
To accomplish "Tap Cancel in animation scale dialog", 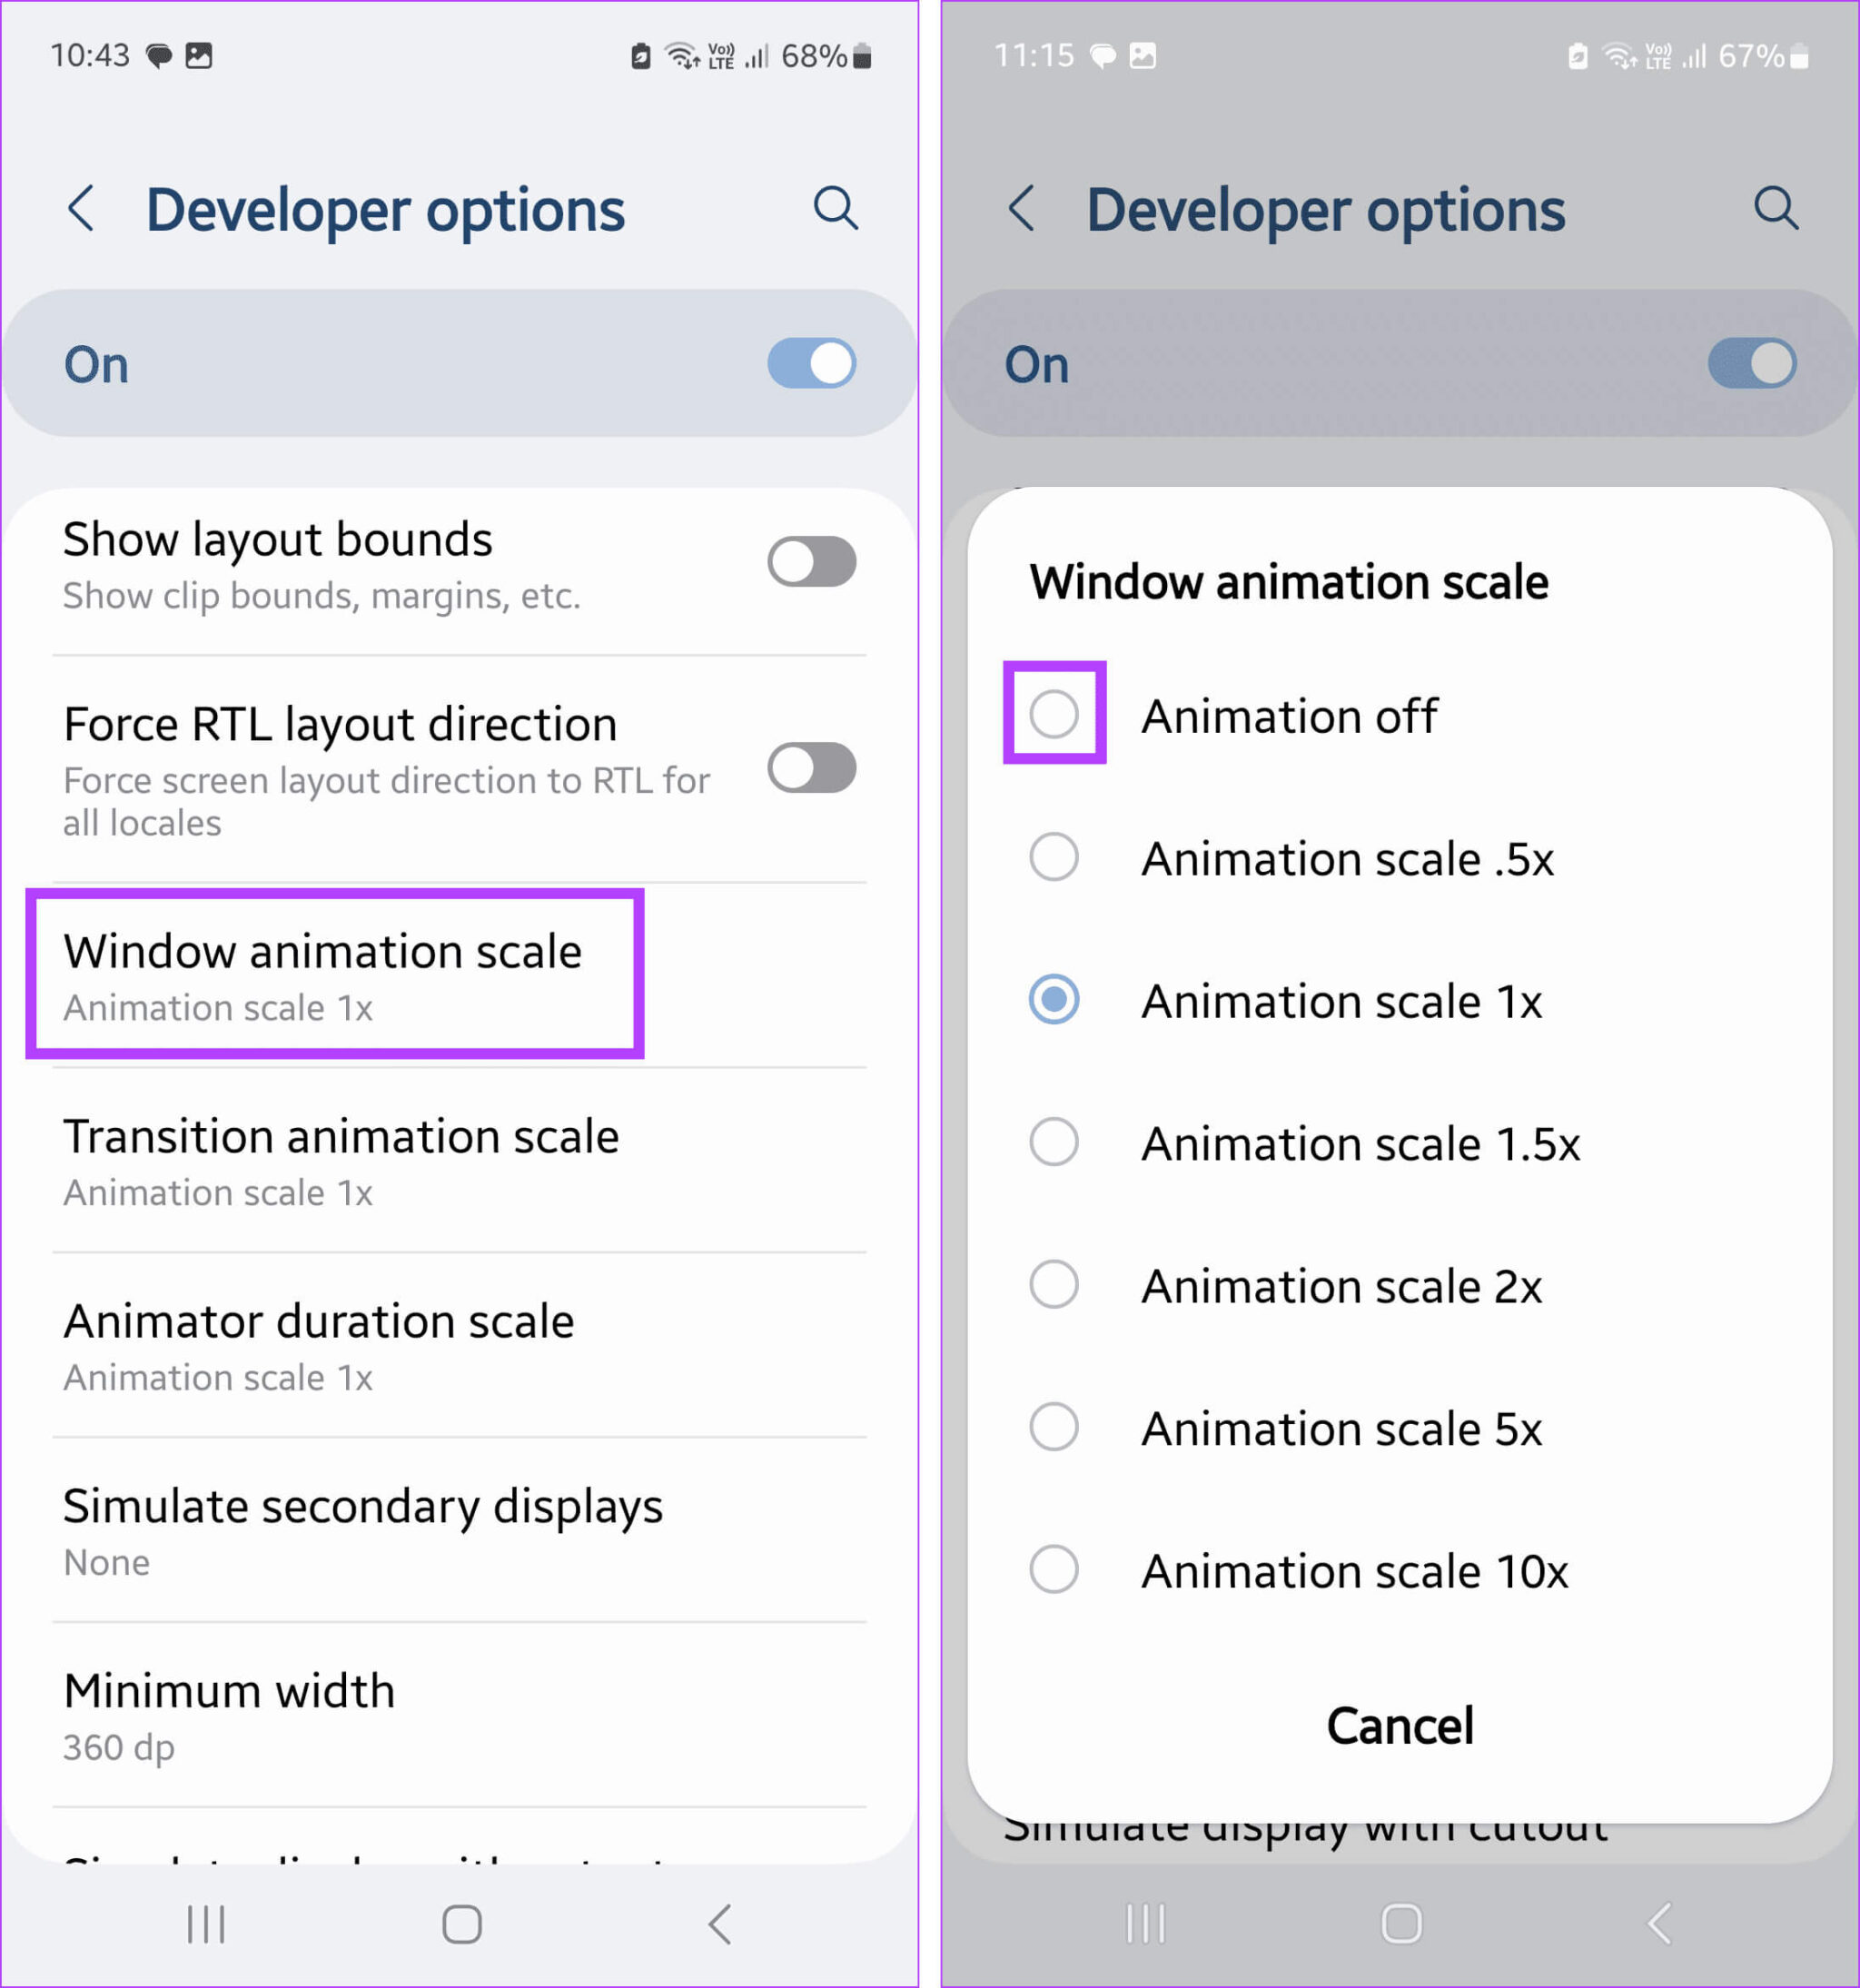I will point(1399,1725).
